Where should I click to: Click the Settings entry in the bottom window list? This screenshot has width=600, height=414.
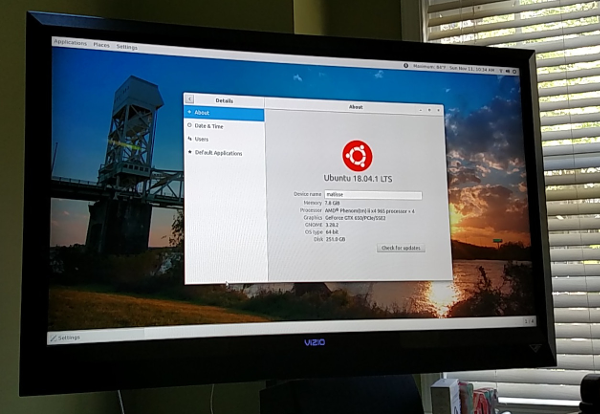tap(68, 338)
